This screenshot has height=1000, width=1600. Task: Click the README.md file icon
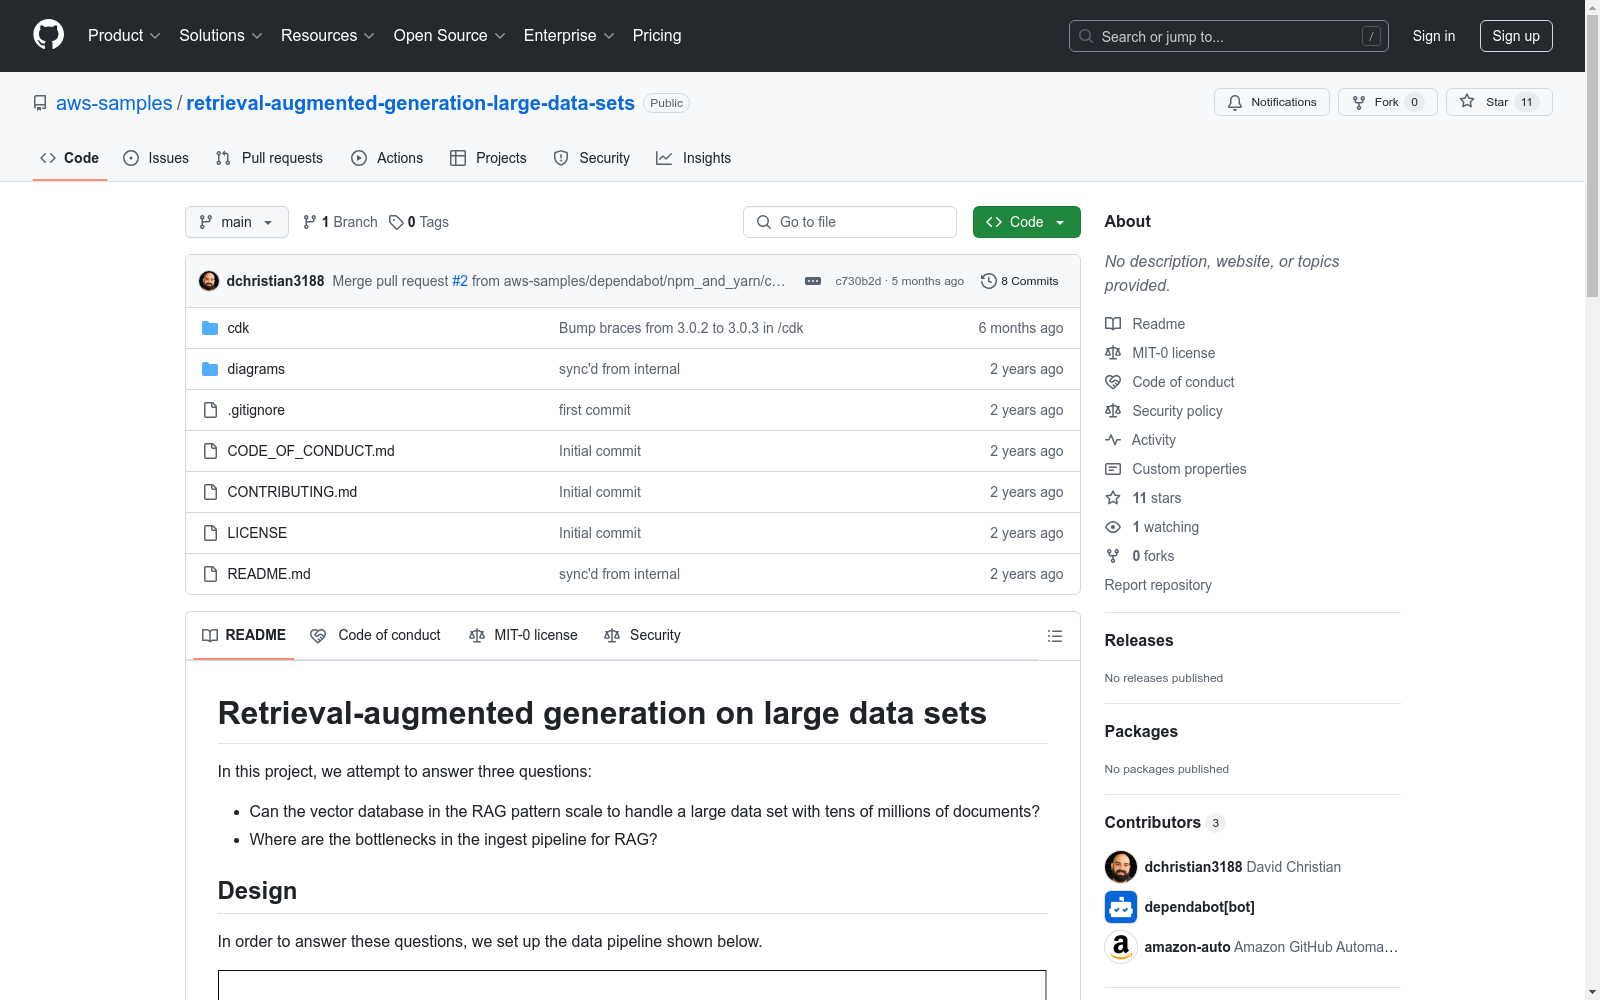210,574
